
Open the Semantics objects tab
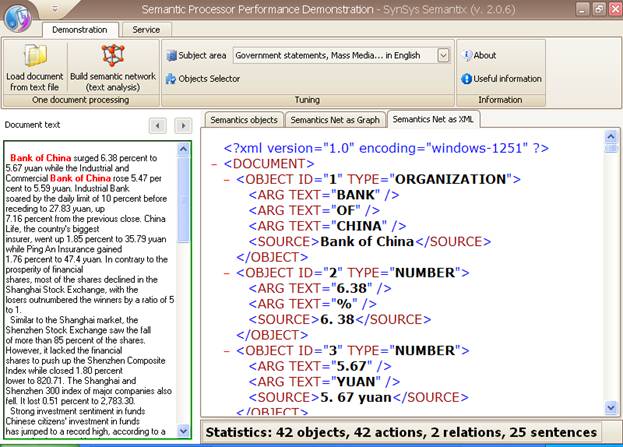[244, 120]
